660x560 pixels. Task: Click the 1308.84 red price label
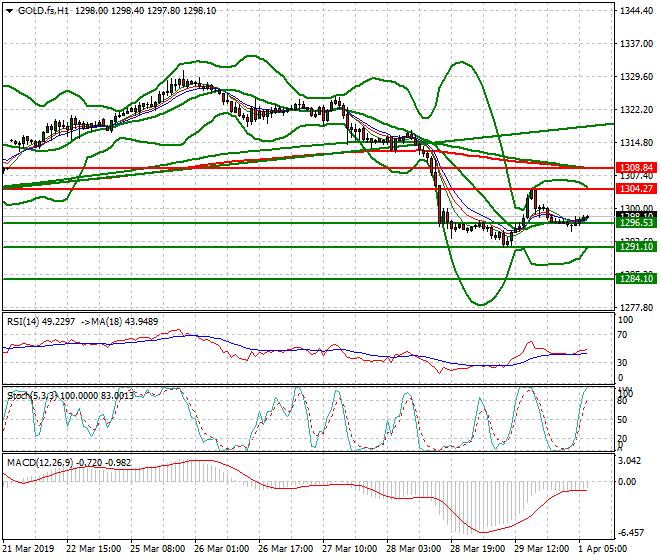[636, 168]
